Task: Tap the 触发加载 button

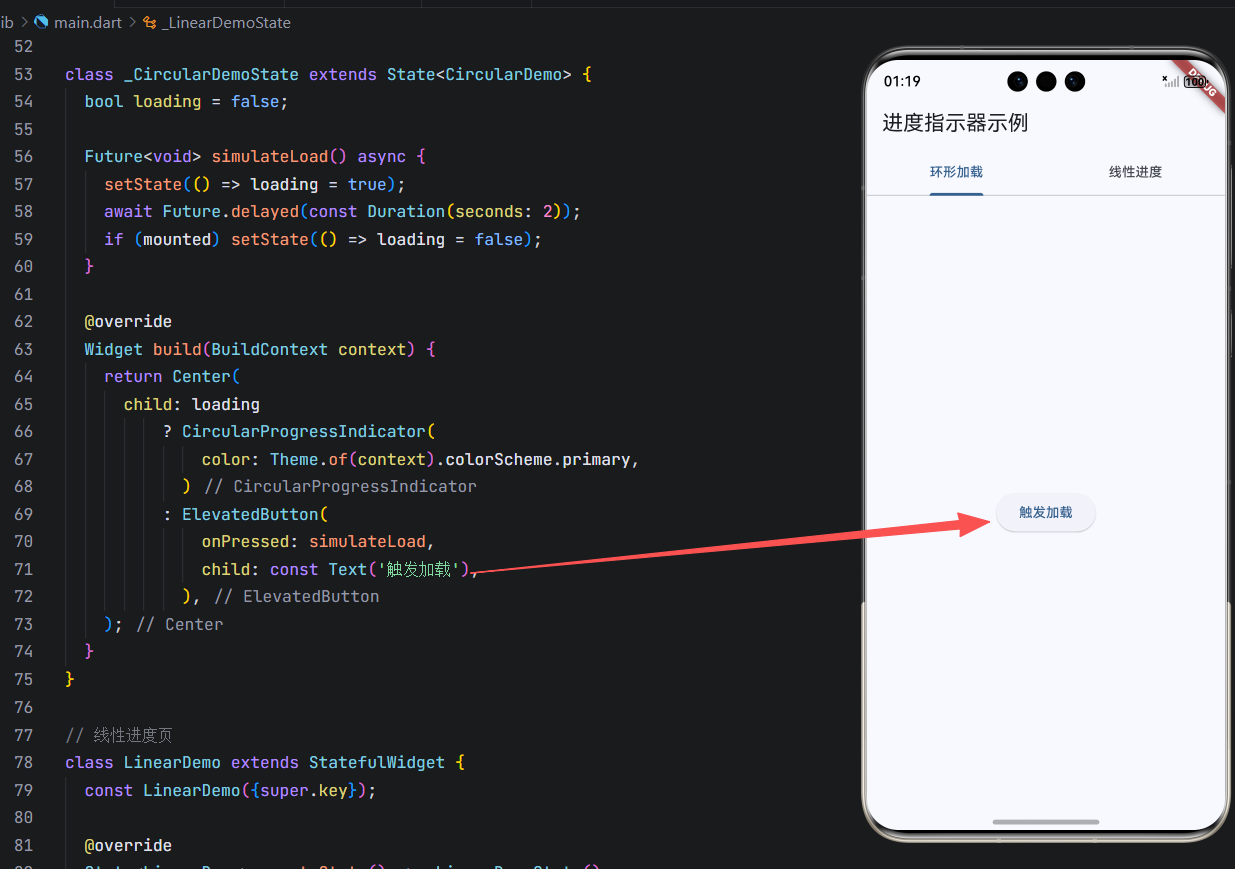Action: 1046,512
